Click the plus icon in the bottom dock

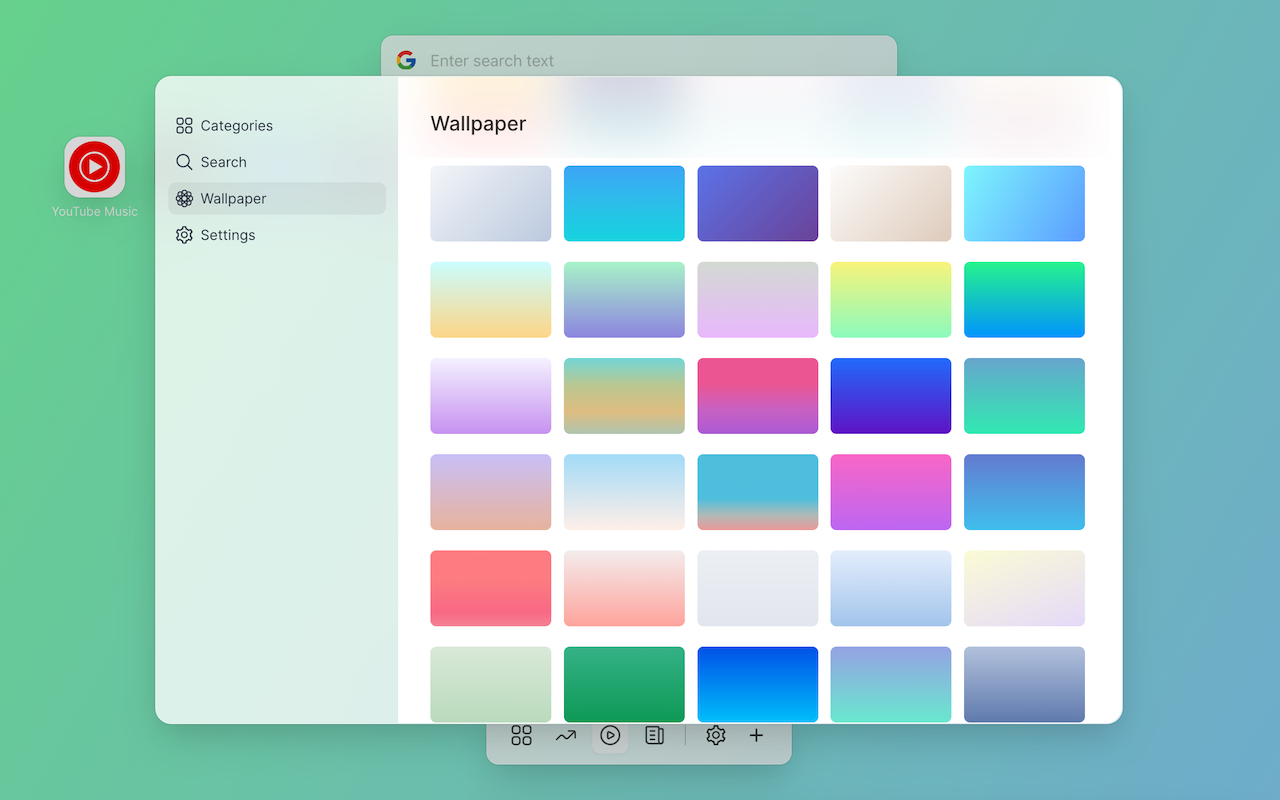(756, 735)
